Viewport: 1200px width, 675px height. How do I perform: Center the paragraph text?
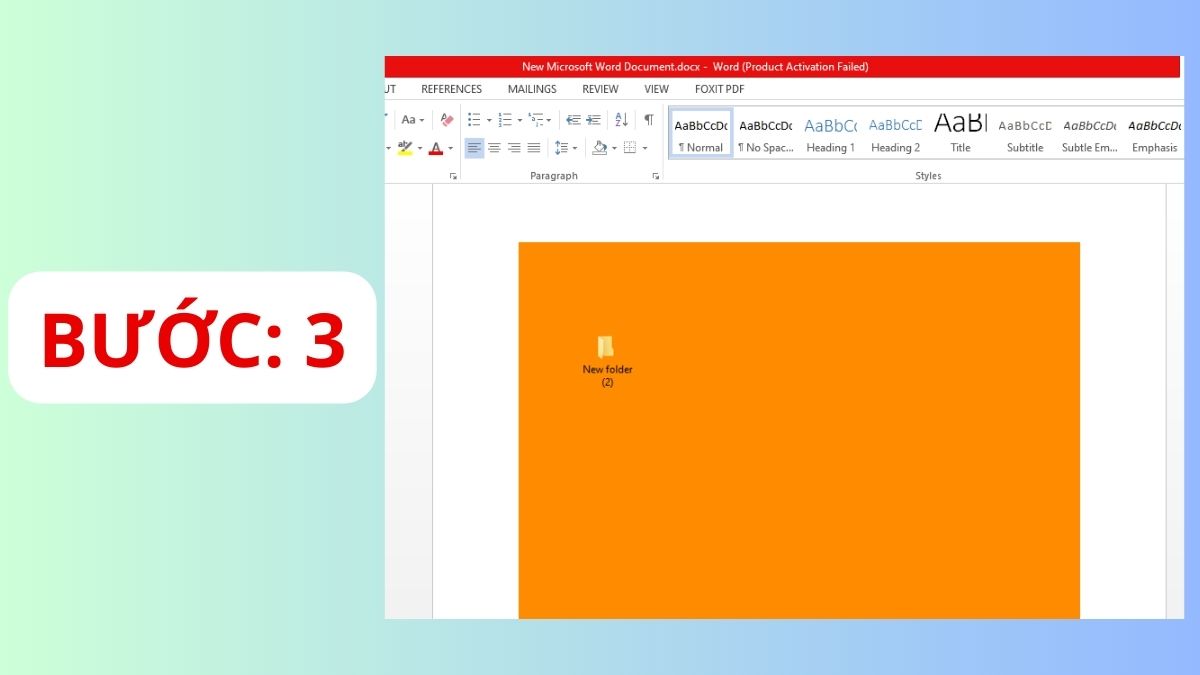click(x=494, y=148)
